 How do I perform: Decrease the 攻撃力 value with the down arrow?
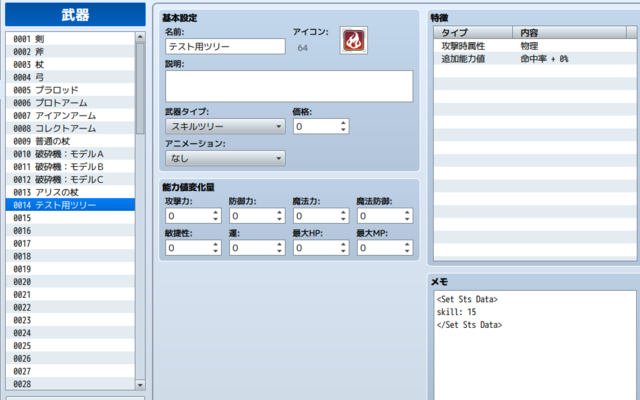216,220
